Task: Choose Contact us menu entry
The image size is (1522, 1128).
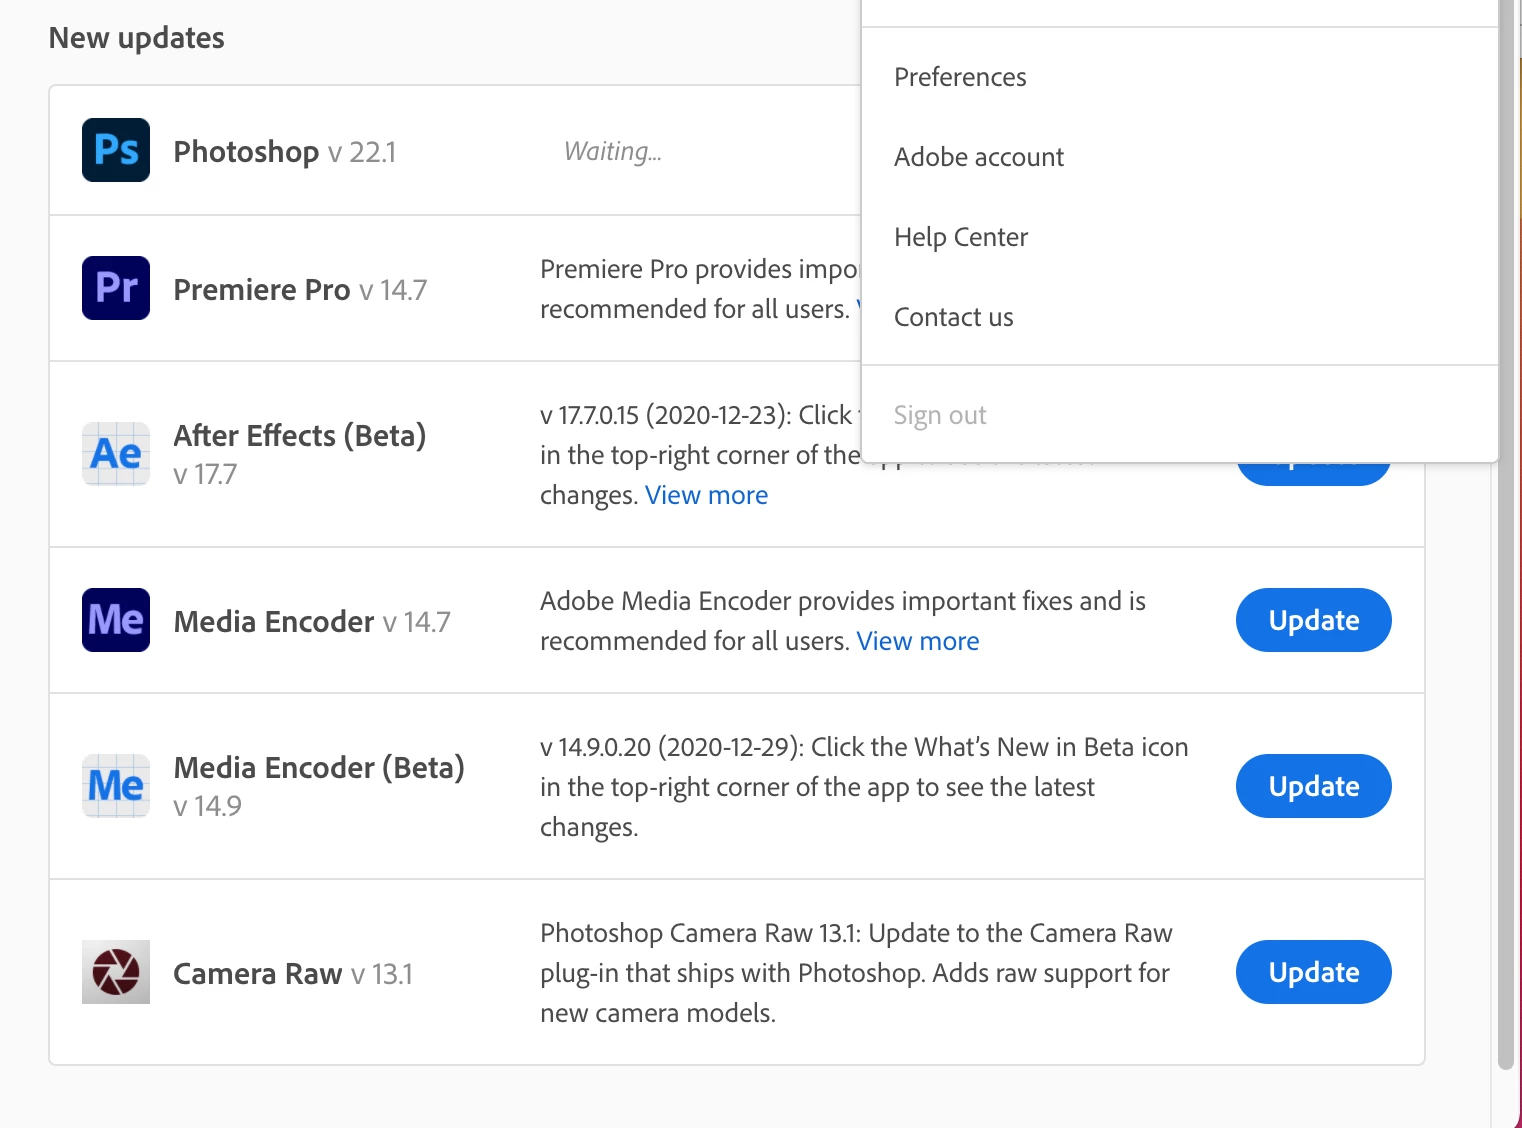Action: [953, 317]
